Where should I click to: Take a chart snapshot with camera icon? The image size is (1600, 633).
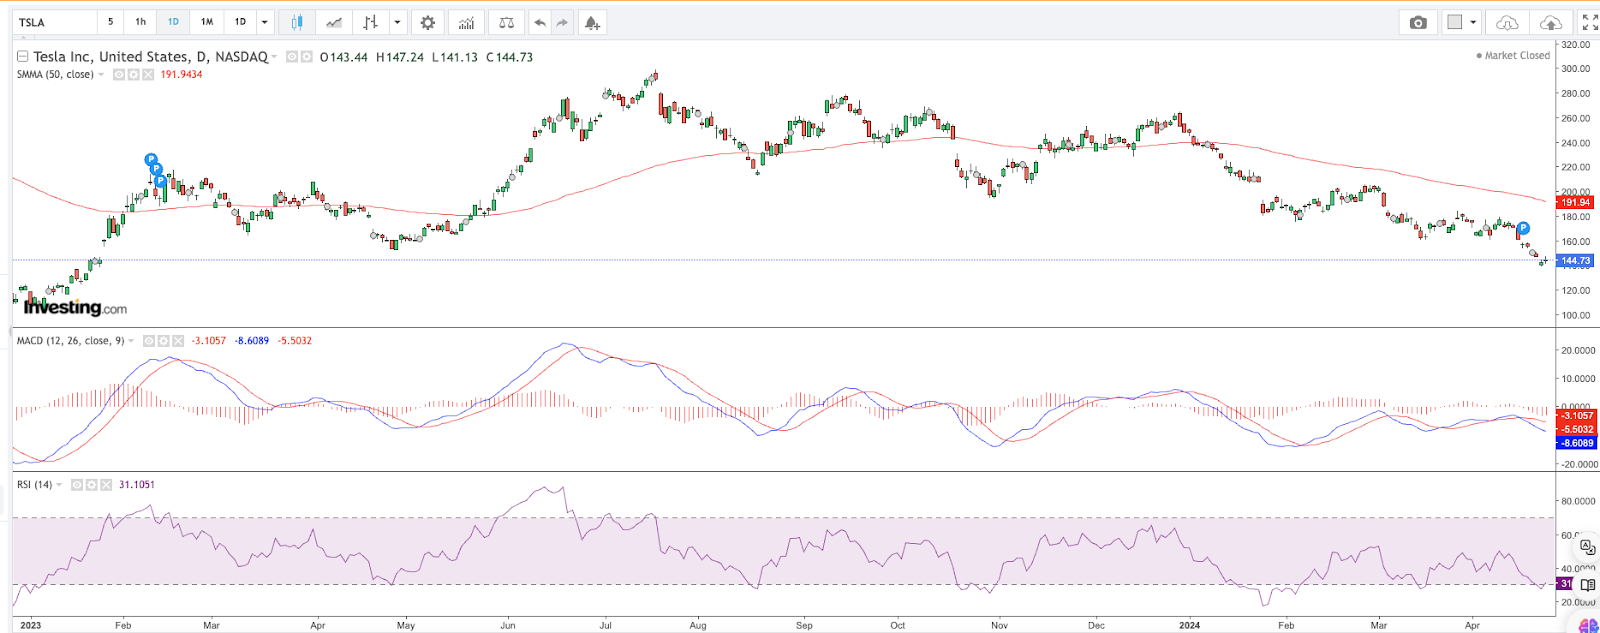1418,22
